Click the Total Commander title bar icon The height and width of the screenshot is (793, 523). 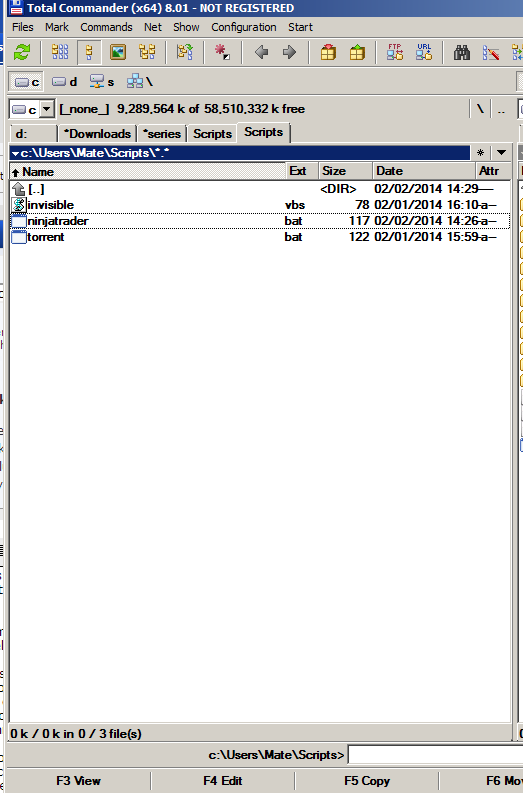[16, 8]
